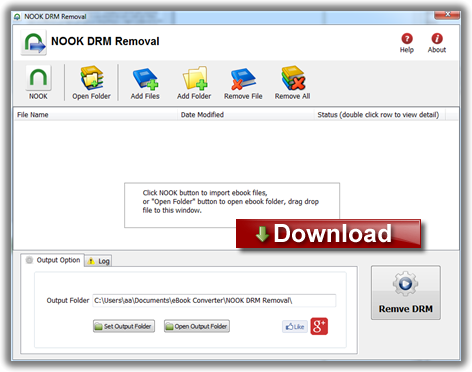Close the NOOK DRM Removal window
The image size is (472, 372).
(447, 15)
